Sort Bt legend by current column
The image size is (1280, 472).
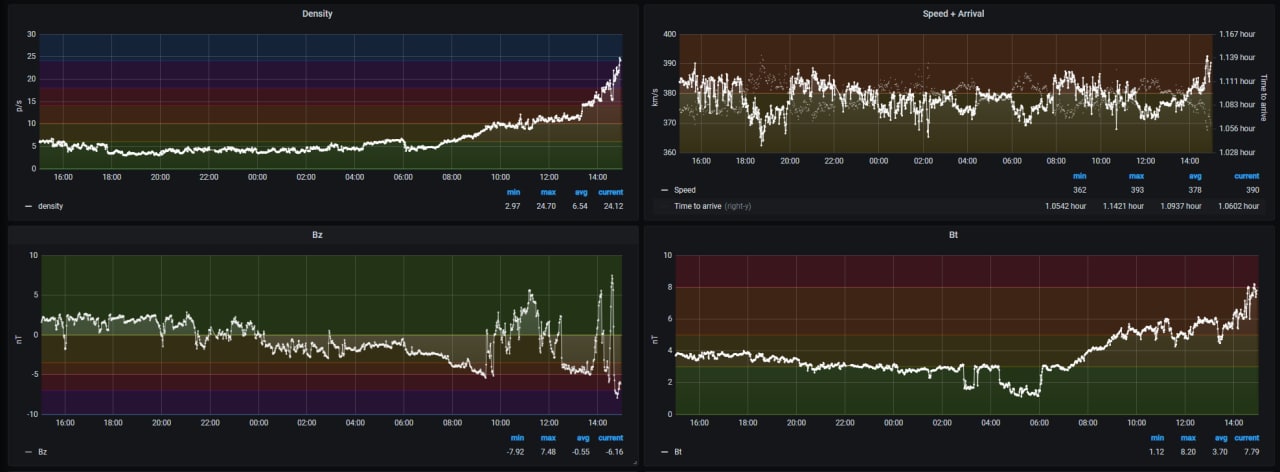pos(1246,438)
